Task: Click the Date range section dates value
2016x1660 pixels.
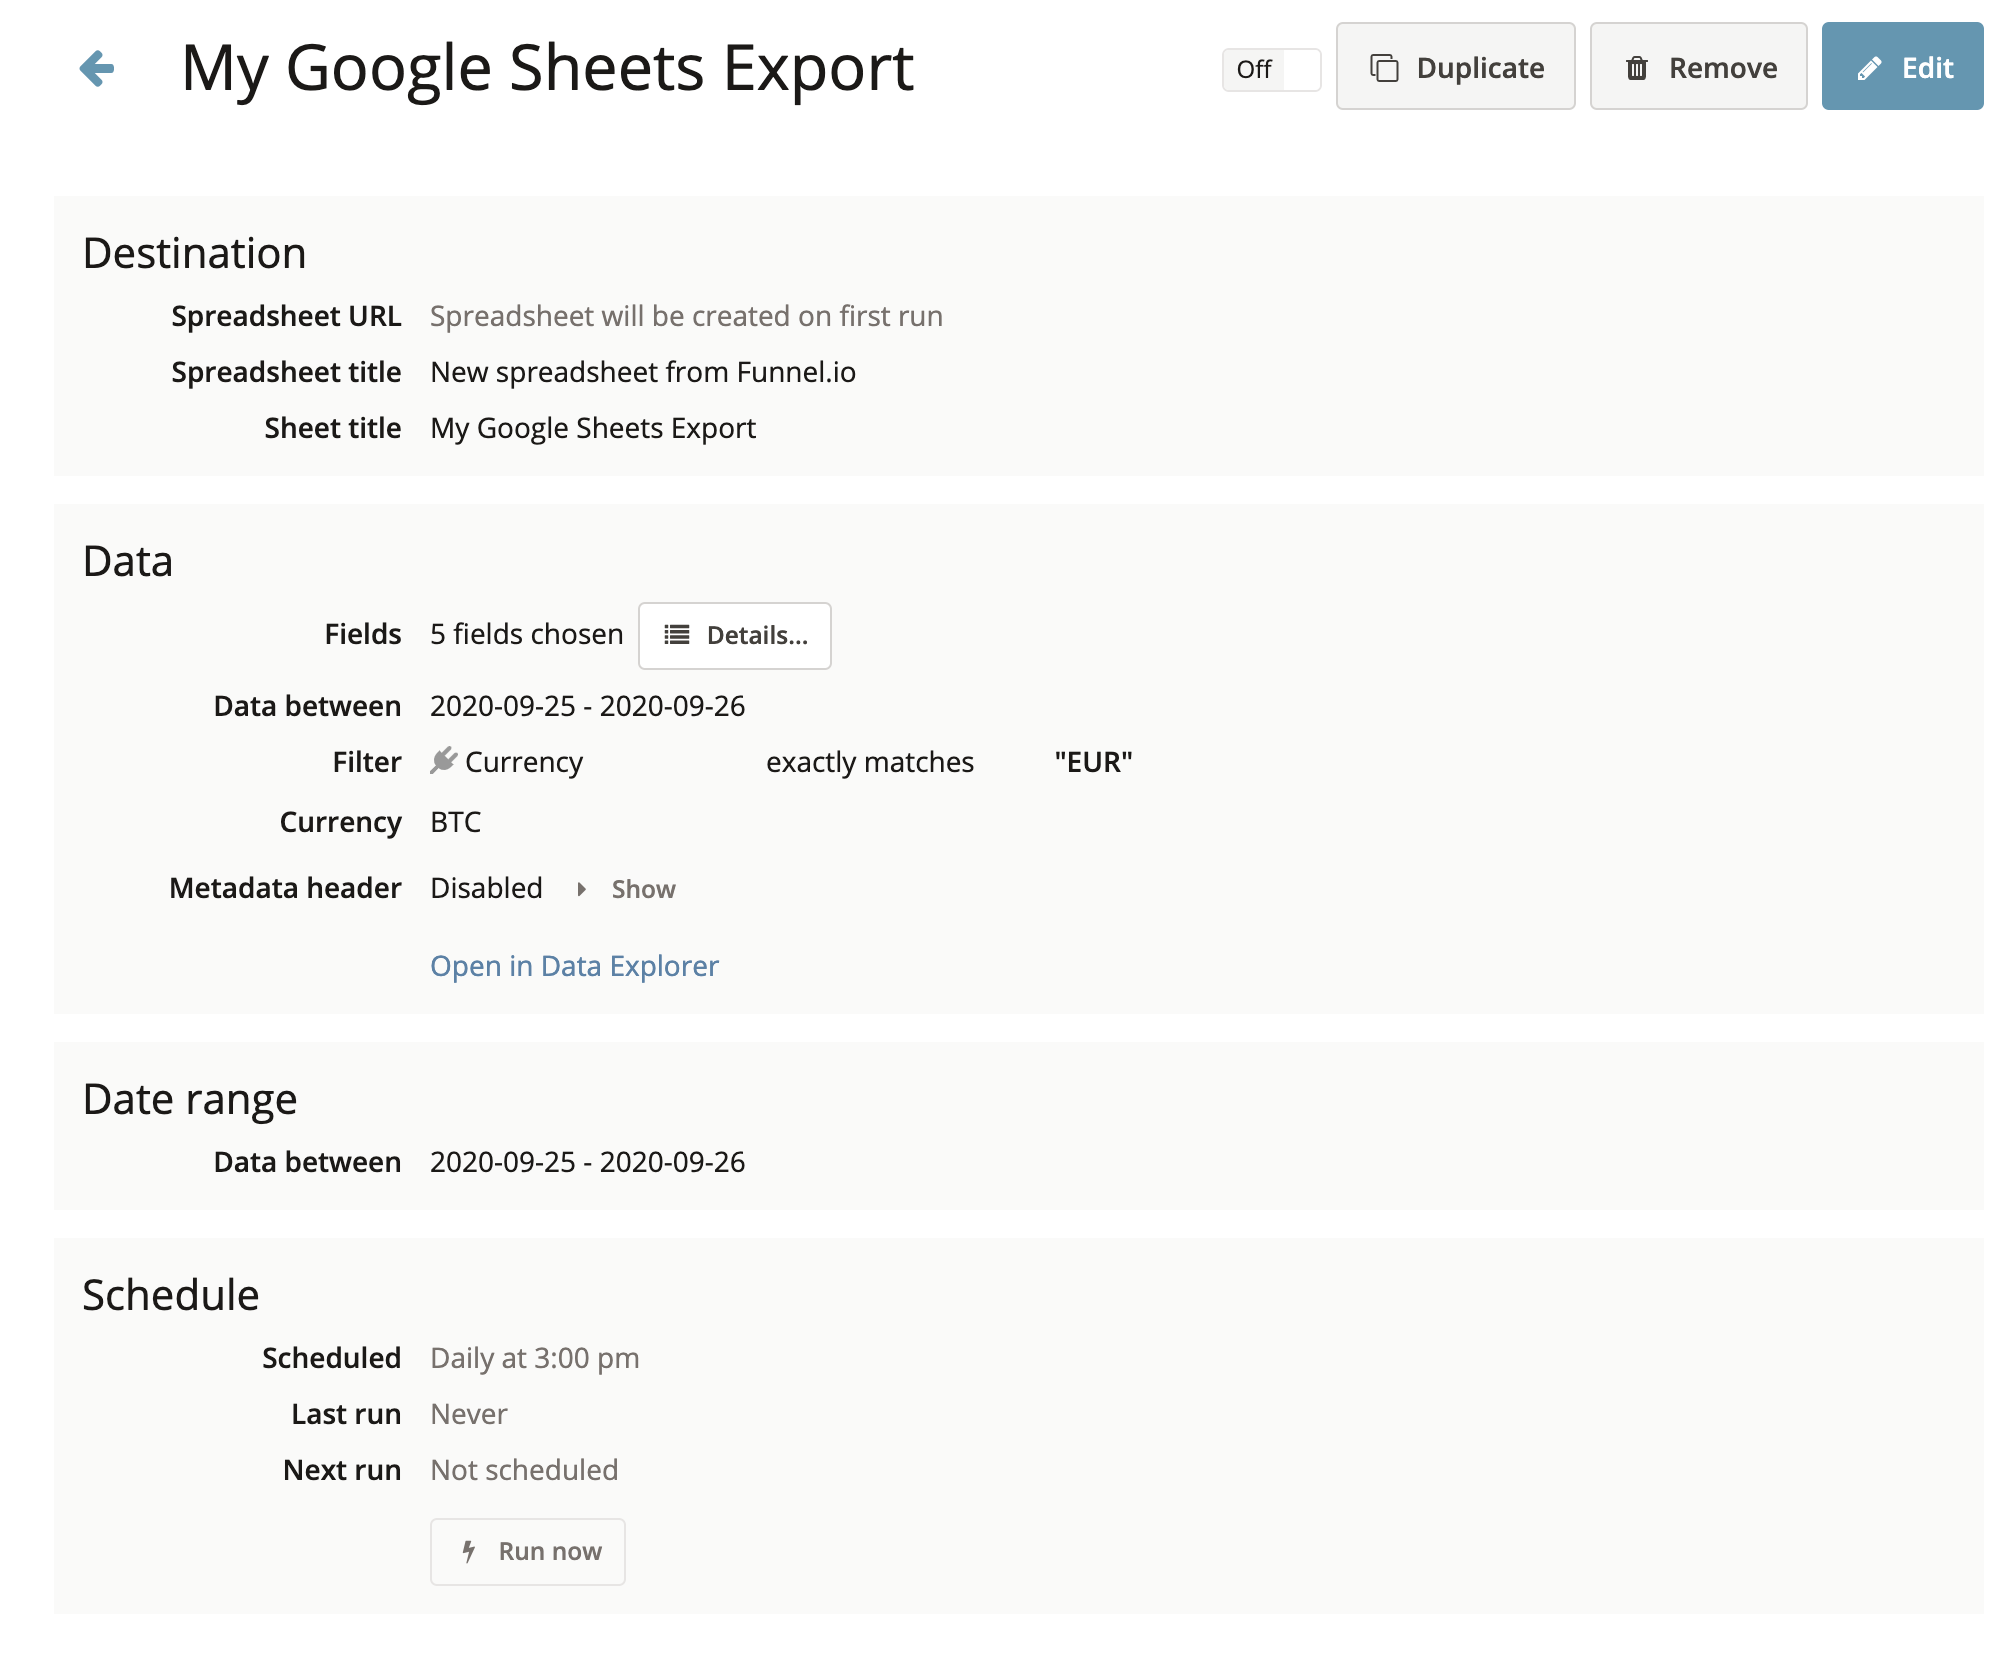Action: [x=587, y=1162]
